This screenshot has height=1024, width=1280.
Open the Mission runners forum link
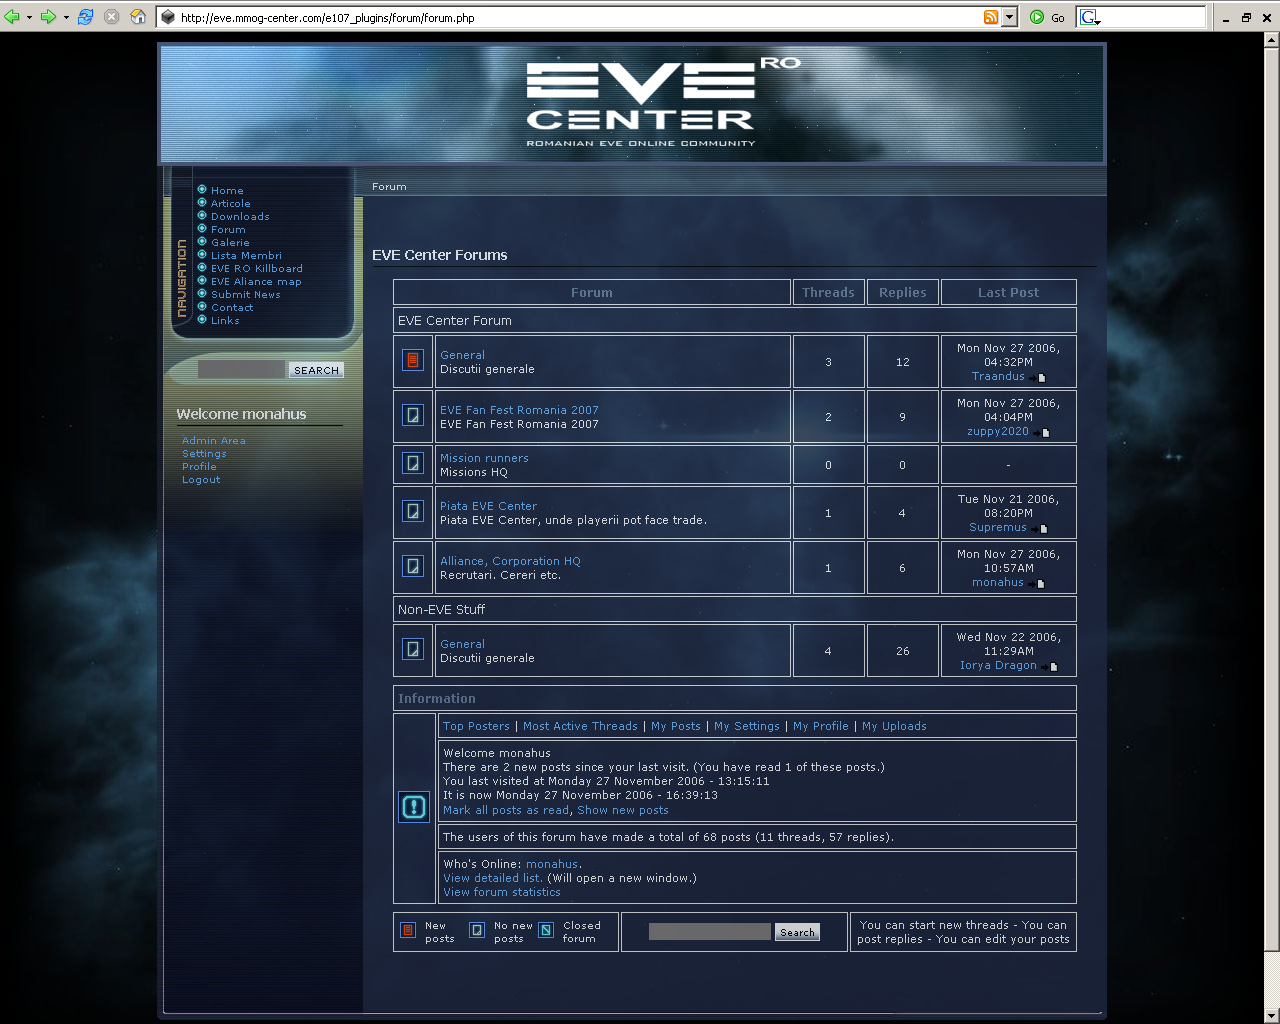484,458
